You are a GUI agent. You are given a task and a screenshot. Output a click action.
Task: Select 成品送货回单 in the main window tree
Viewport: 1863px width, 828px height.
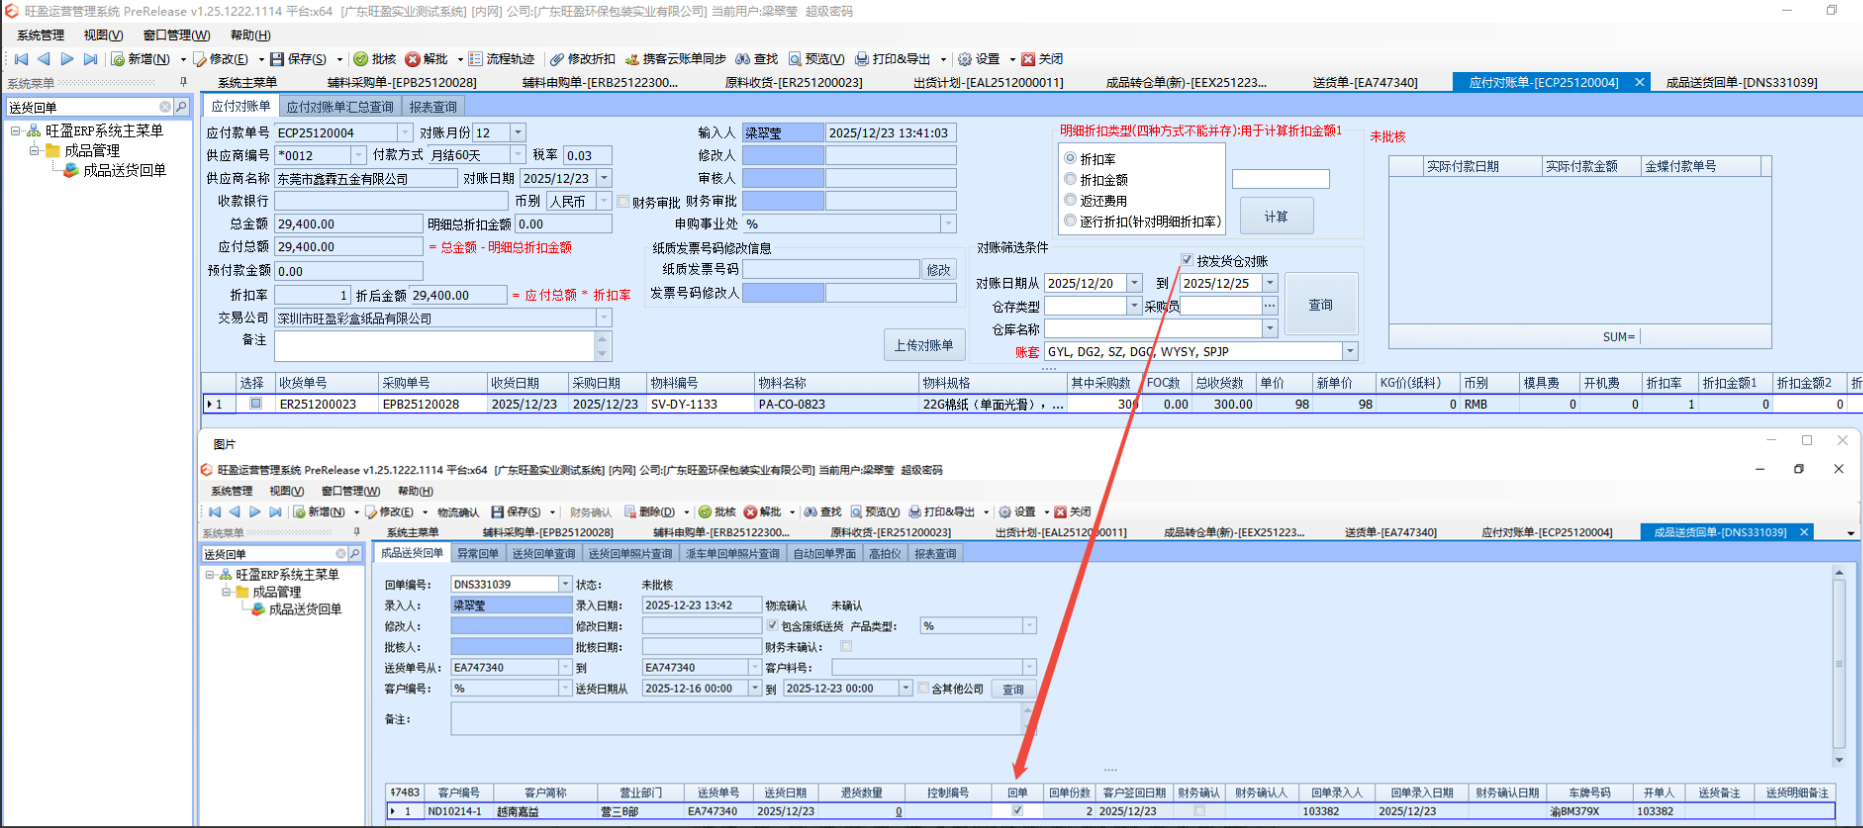[124, 170]
